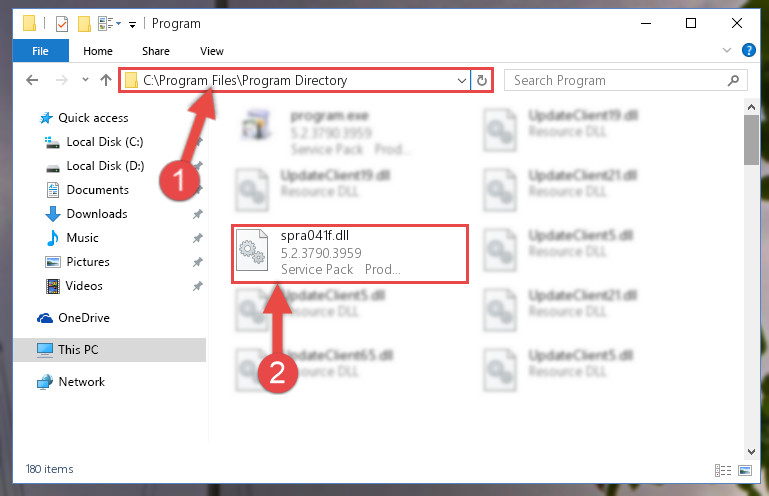Select spra041f.dll file
The height and width of the screenshot is (496, 769).
350,253
